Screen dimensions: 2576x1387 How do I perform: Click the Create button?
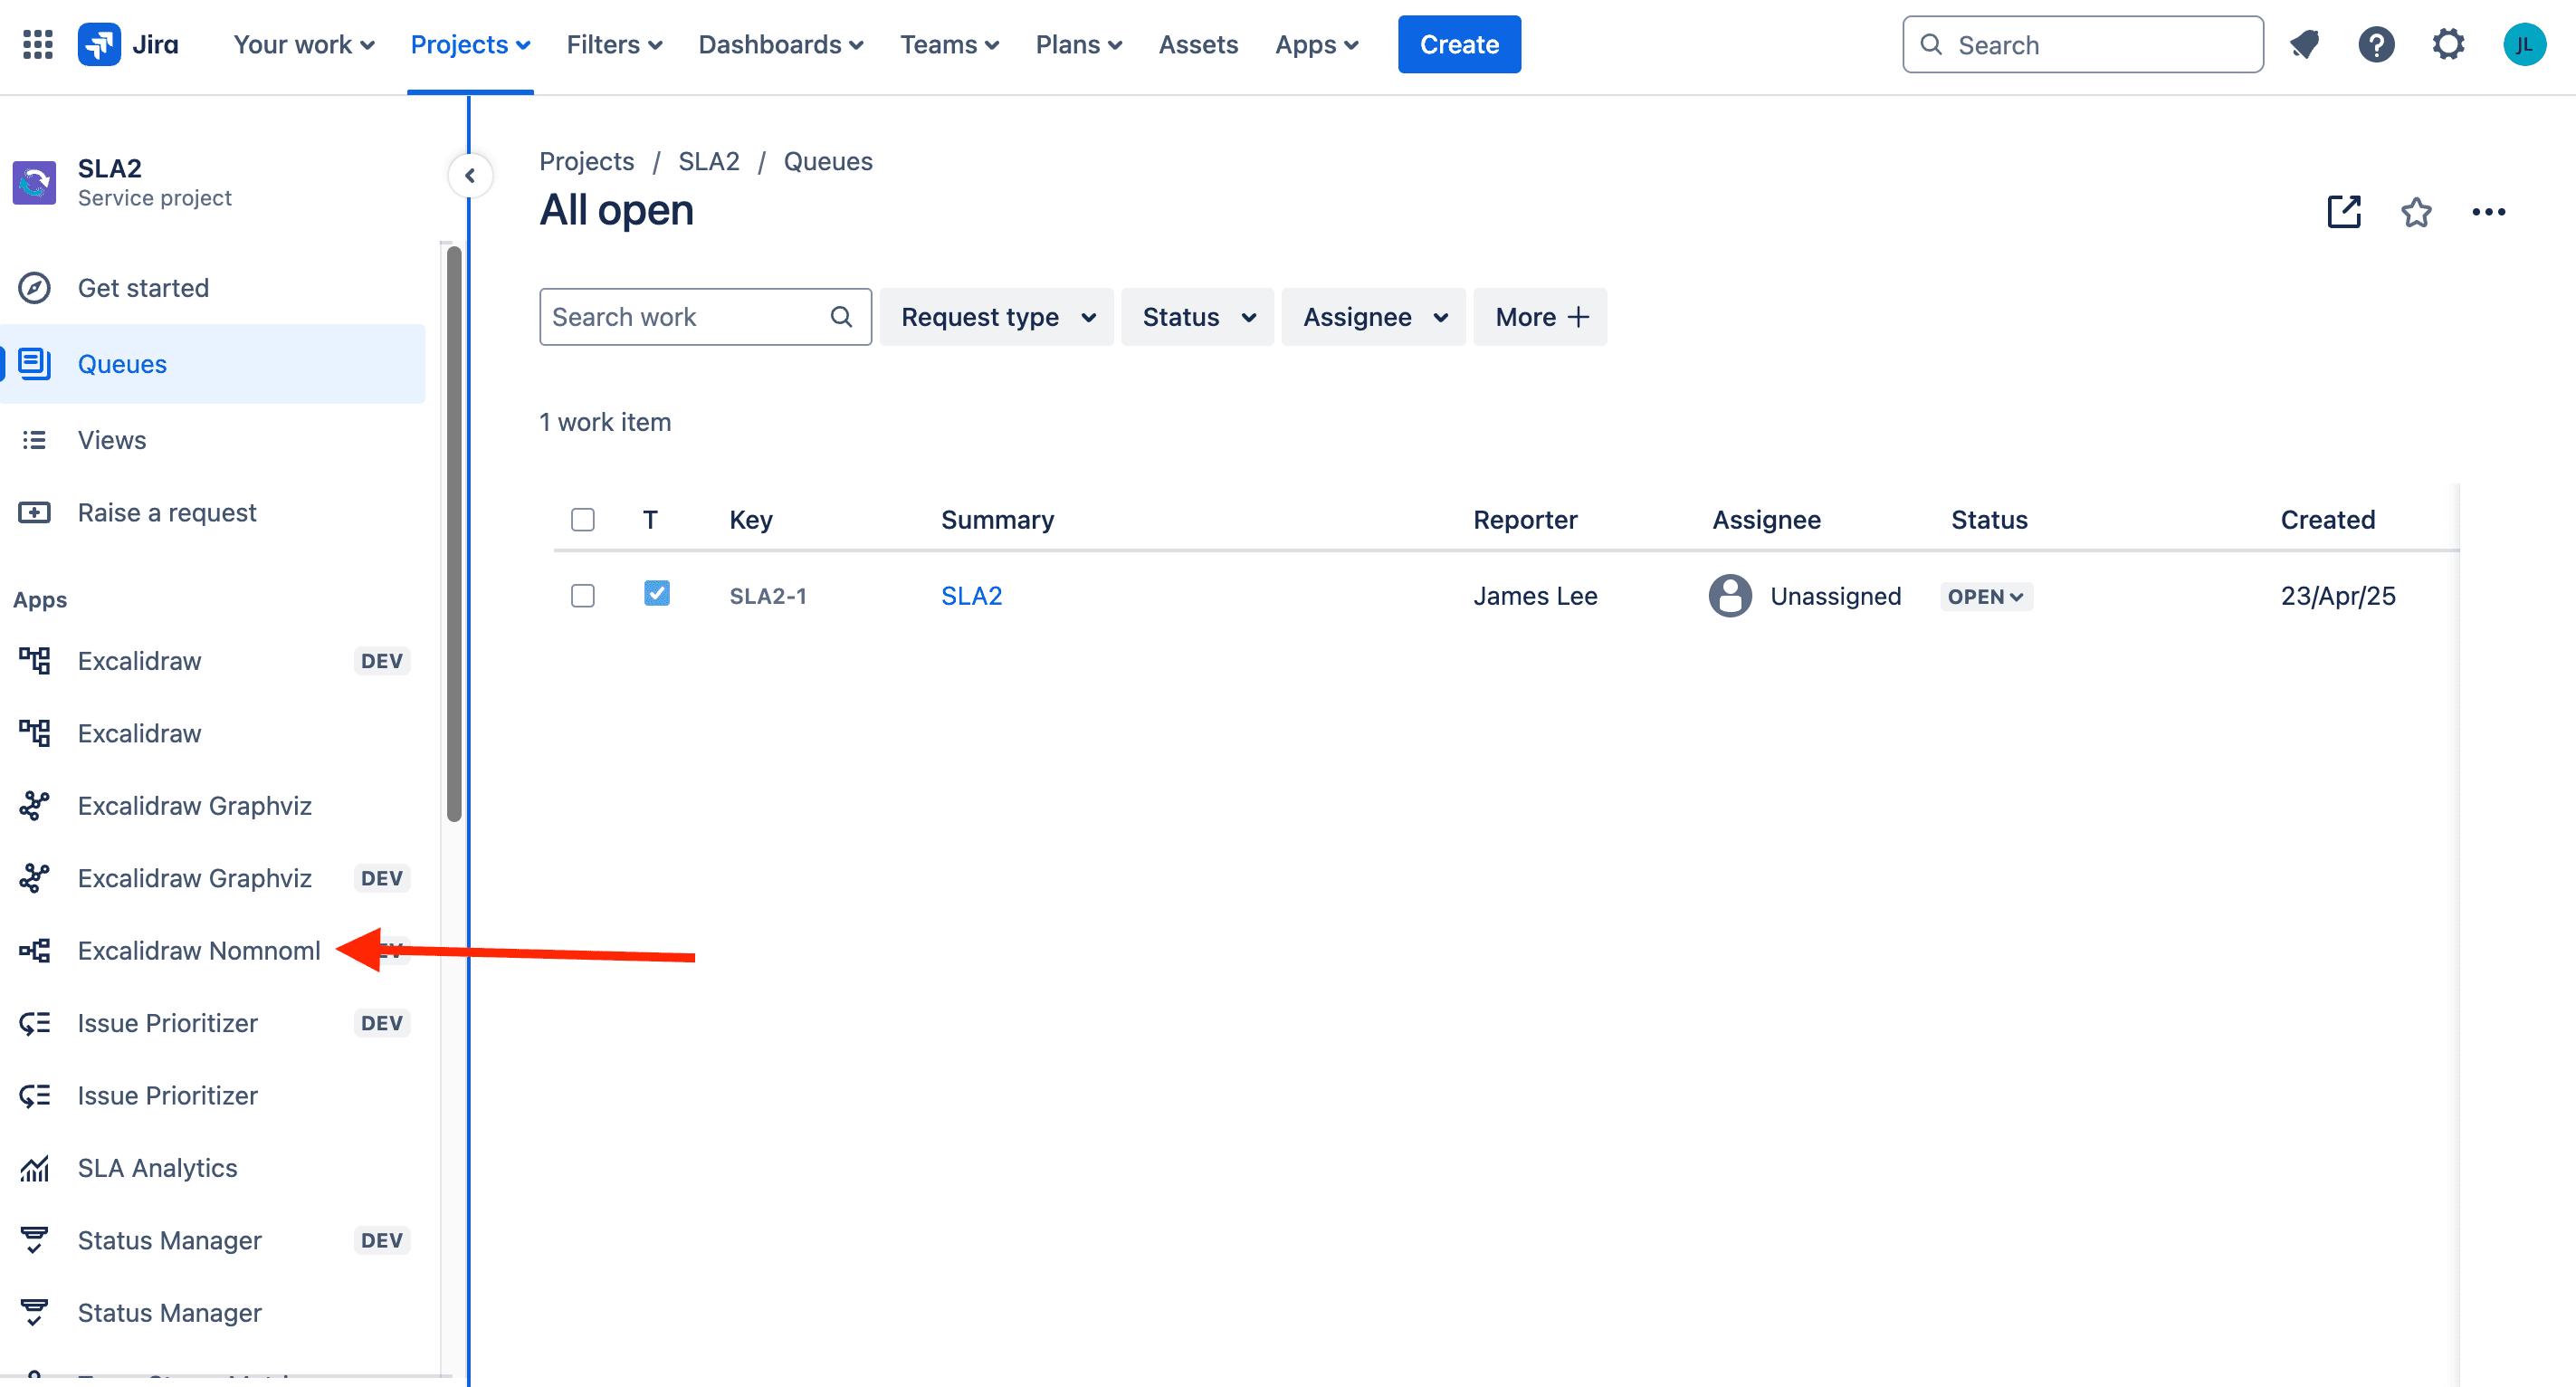coord(1459,45)
